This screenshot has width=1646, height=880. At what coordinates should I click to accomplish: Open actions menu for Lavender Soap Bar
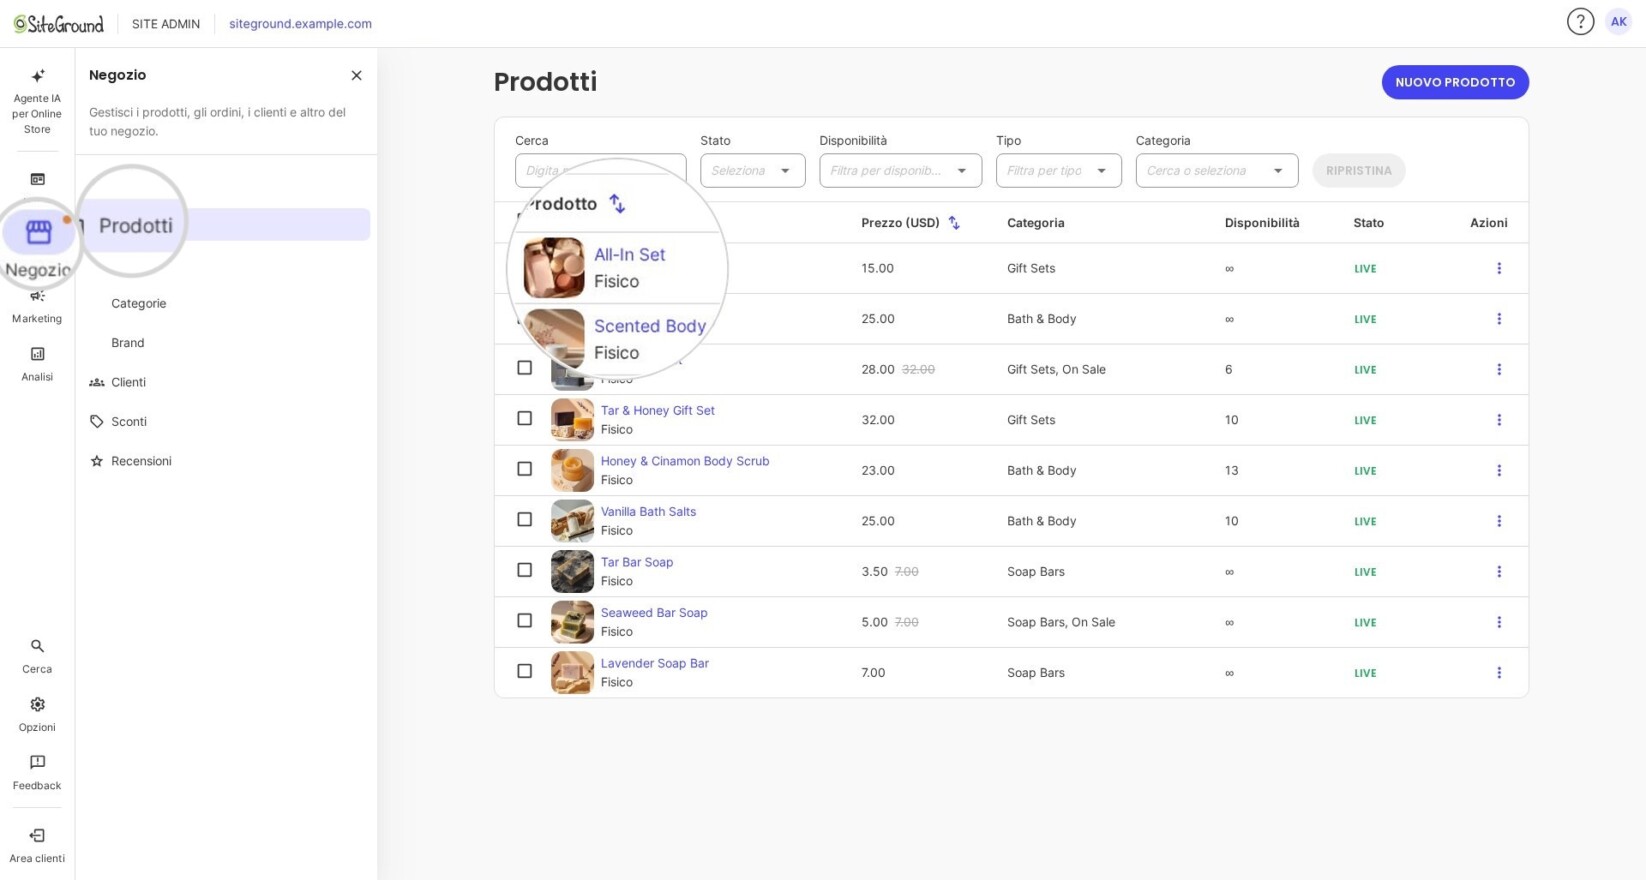(x=1498, y=673)
